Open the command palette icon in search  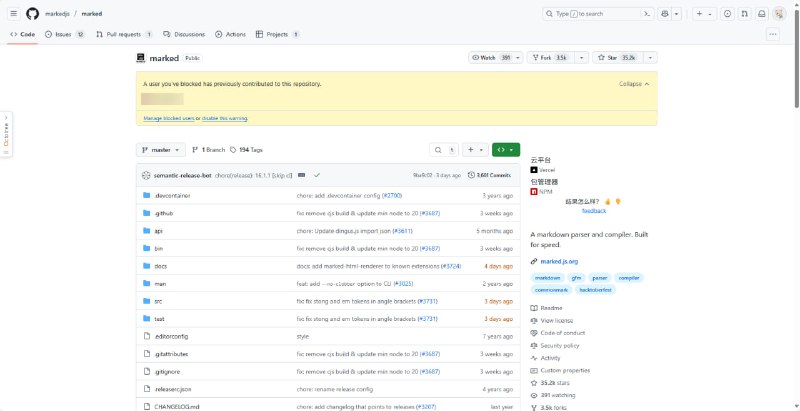[648, 14]
